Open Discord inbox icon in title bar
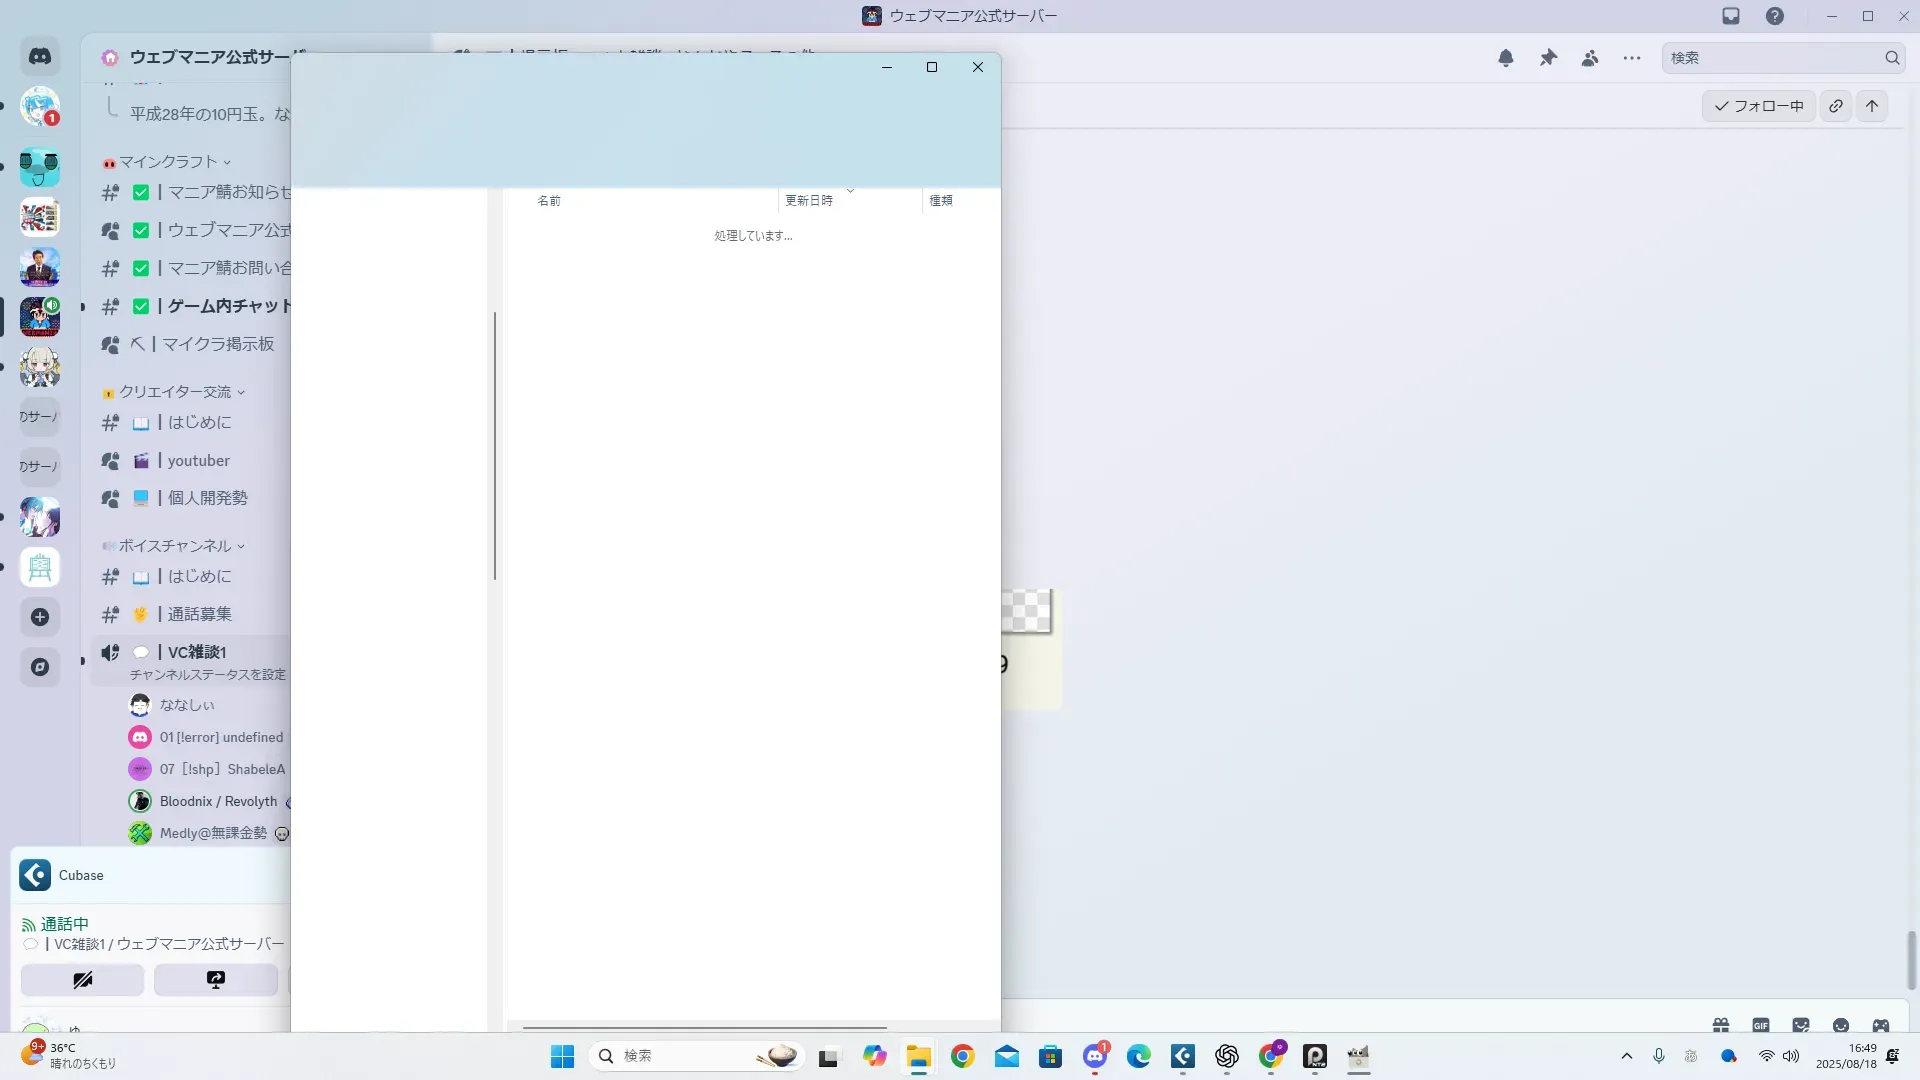 [x=1731, y=16]
